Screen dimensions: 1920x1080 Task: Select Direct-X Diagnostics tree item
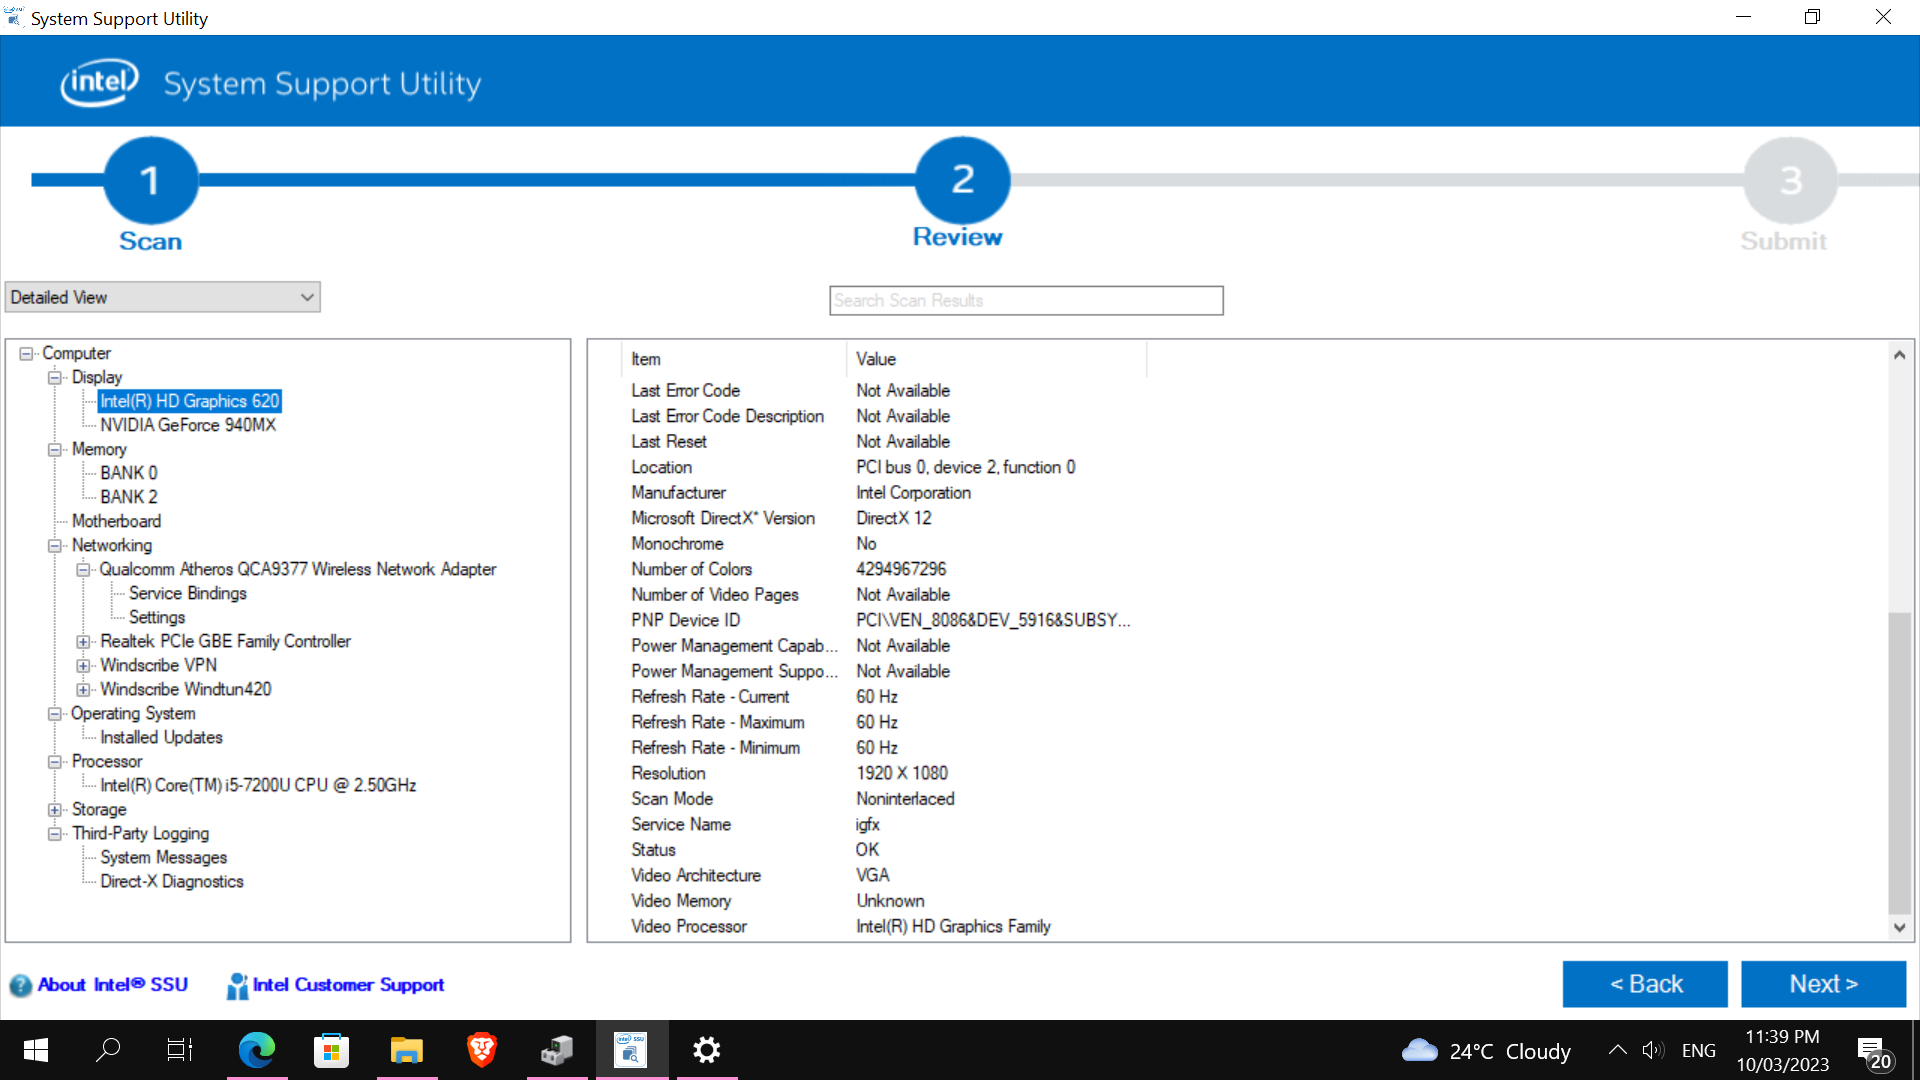(x=172, y=882)
